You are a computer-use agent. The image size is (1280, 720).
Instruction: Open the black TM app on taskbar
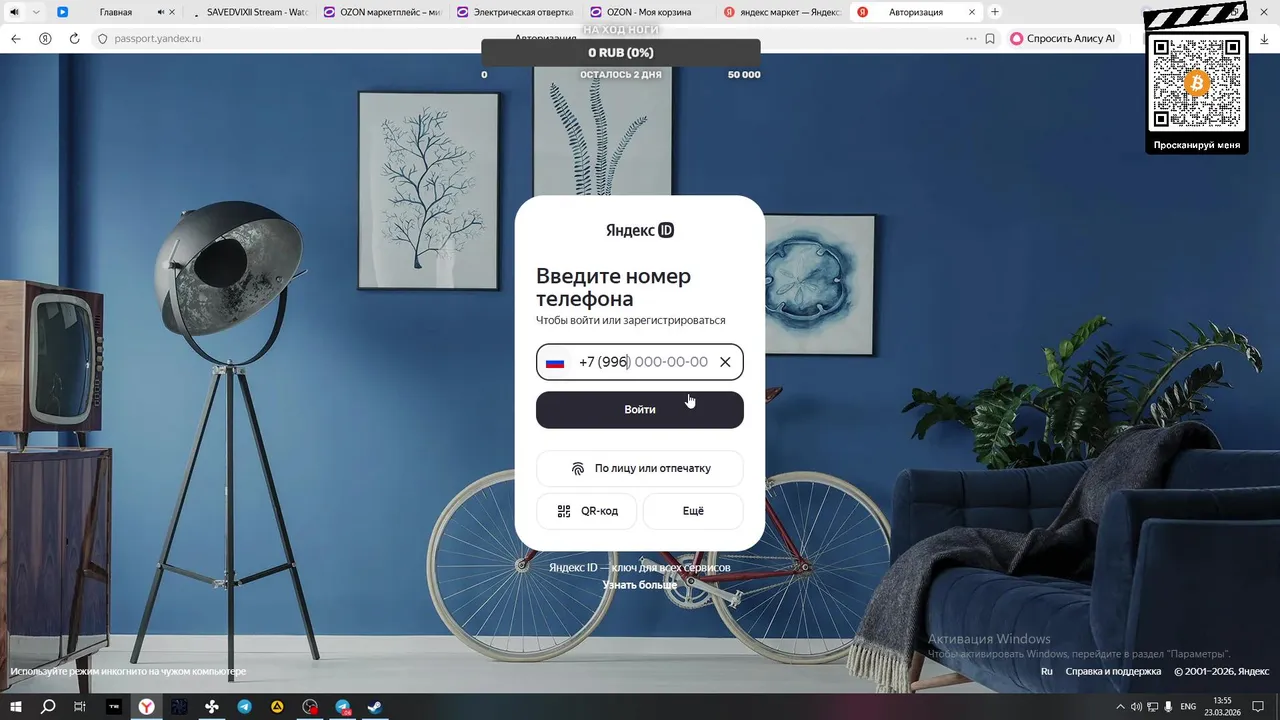[x=113, y=706]
